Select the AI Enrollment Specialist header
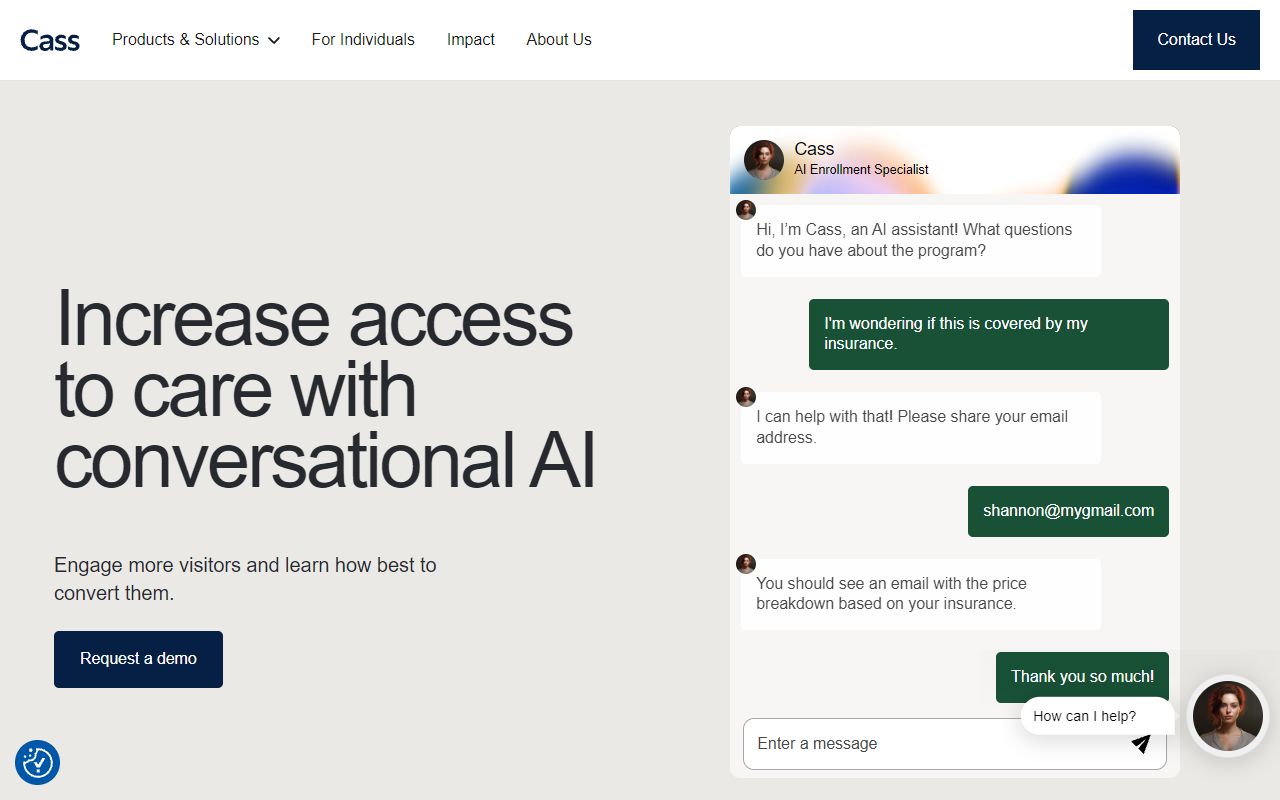 pyautogui.click(x=861, y=169)
